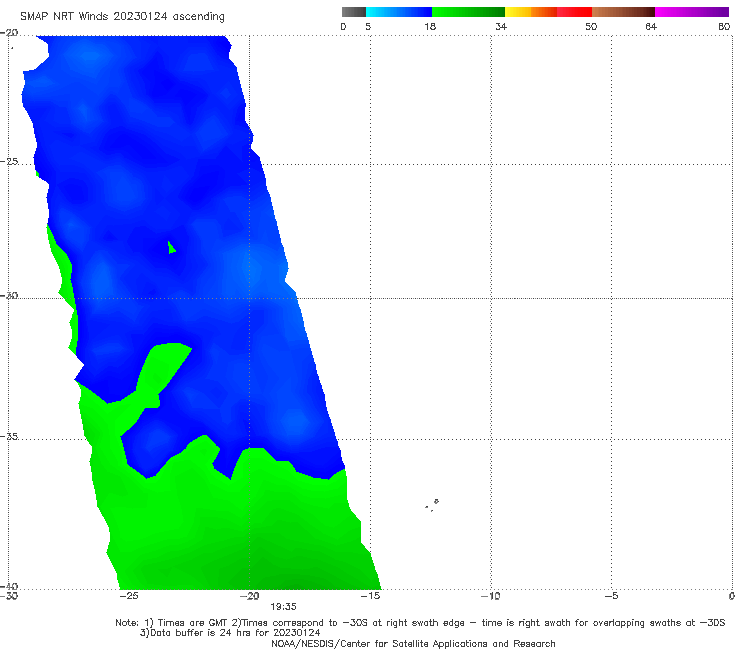Image resolution: width=740 pixels, height=650 pixels.
Task: Select the note '3)Data buffer is 24 hrs'
Action: click(x=230, y=633)
